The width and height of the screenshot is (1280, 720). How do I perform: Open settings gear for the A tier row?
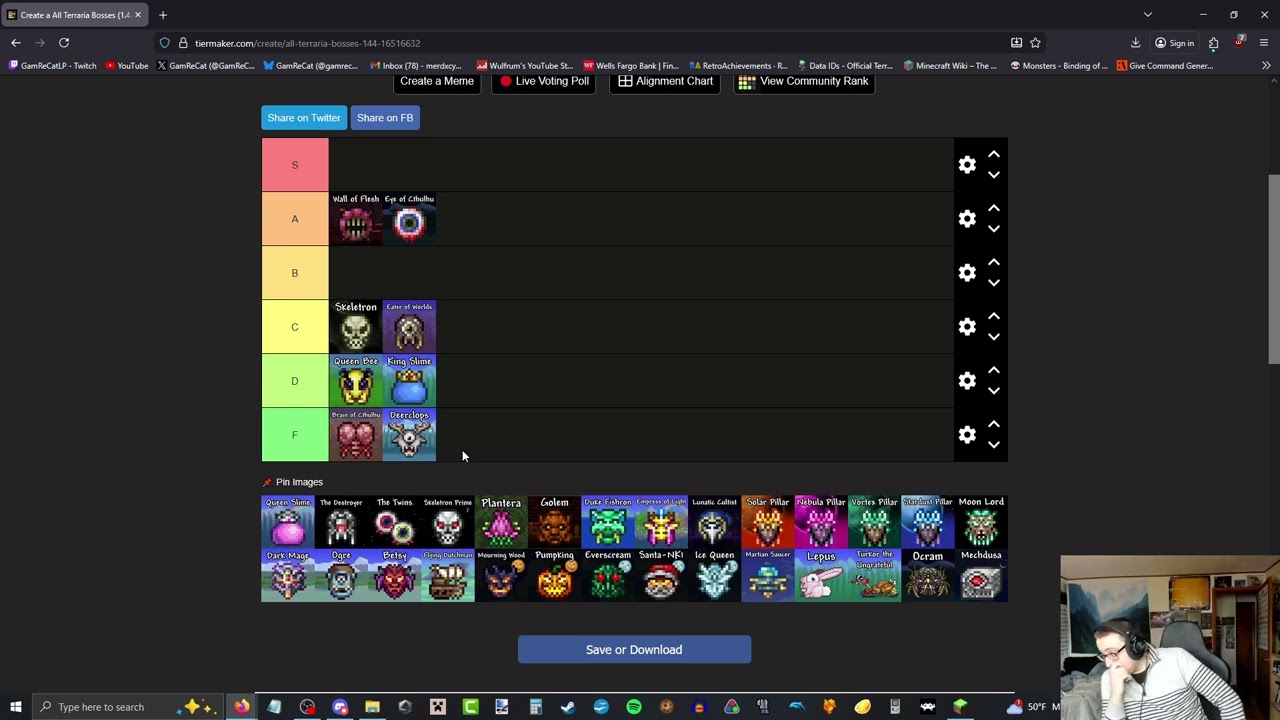pos(967,219)
